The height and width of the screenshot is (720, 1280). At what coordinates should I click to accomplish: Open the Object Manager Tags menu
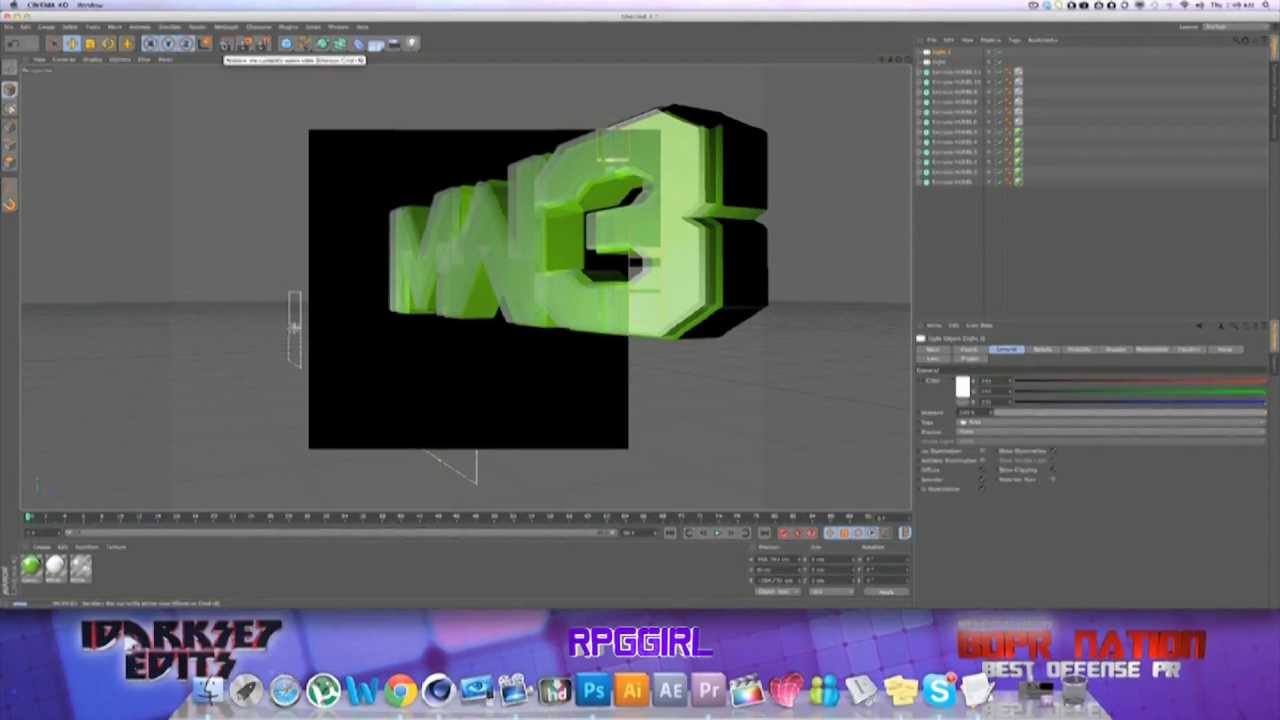click(1014, 40)
